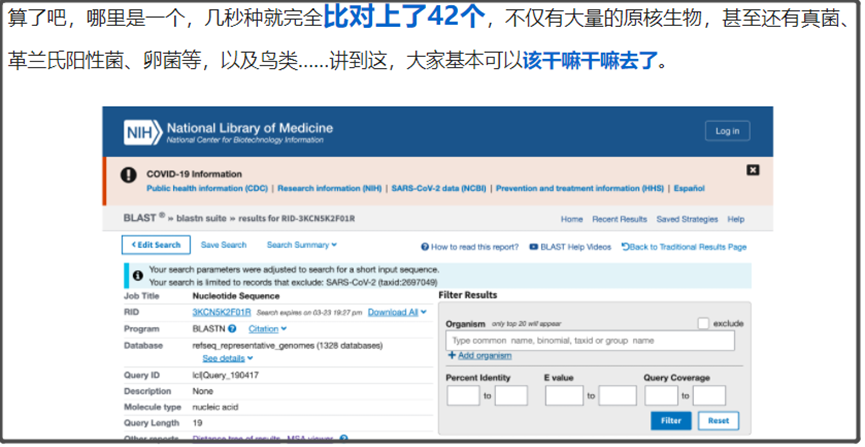The width and height of the screenshot is (865, 447).
Task: Click the 'nucleic acid' molecule type text
Action: click(x=215, y=407)
